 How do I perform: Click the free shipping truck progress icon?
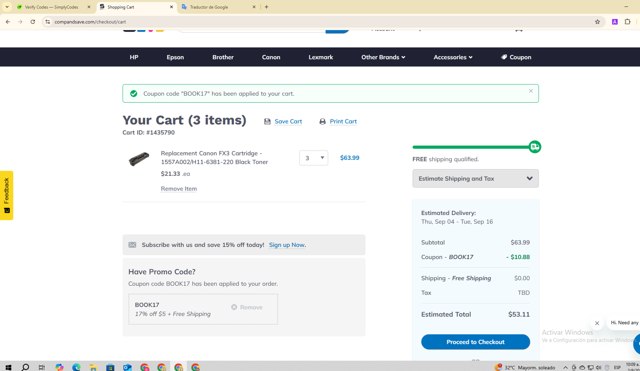(535, 147)
